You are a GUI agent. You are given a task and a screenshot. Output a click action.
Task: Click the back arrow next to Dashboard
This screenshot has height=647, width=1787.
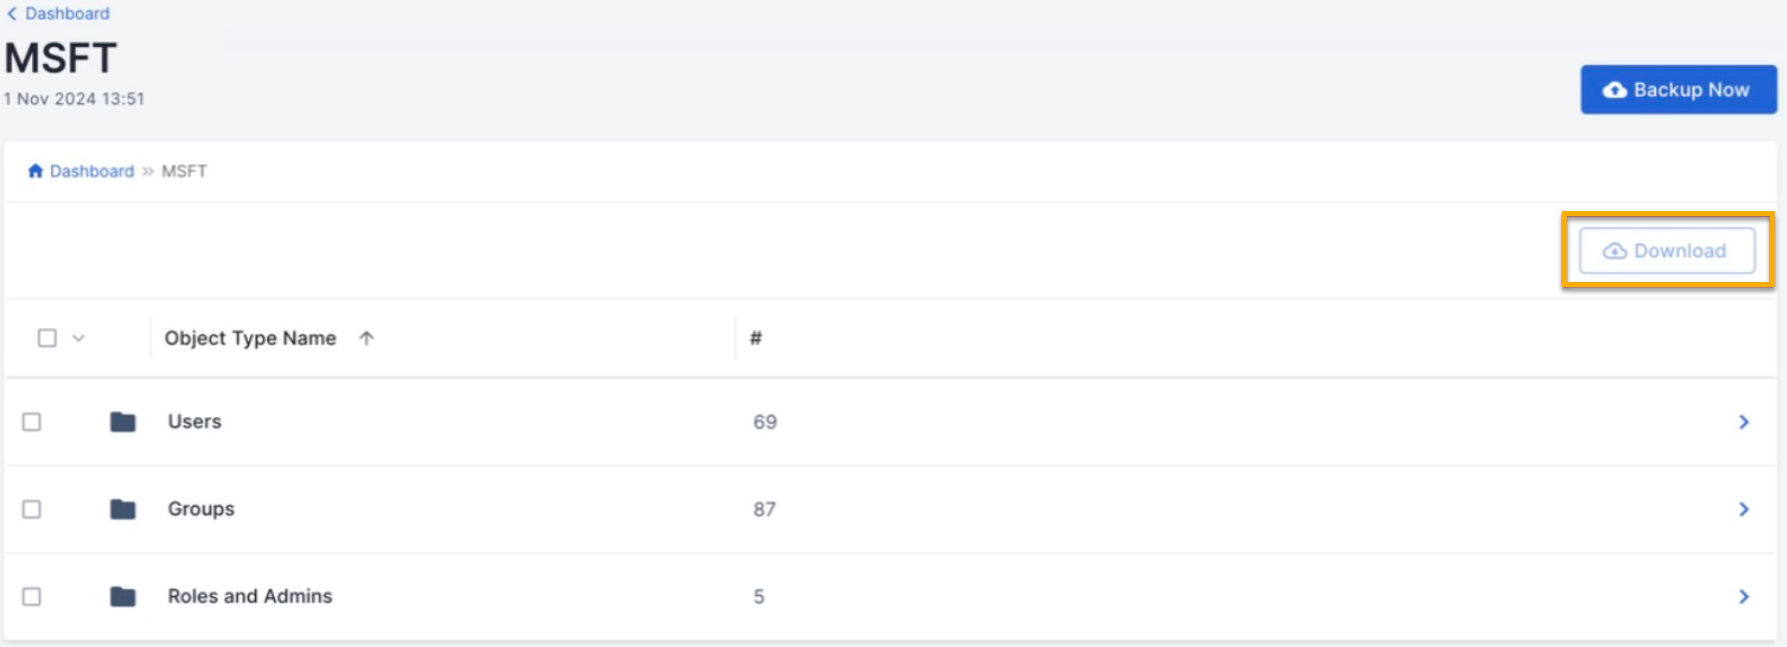12,14
